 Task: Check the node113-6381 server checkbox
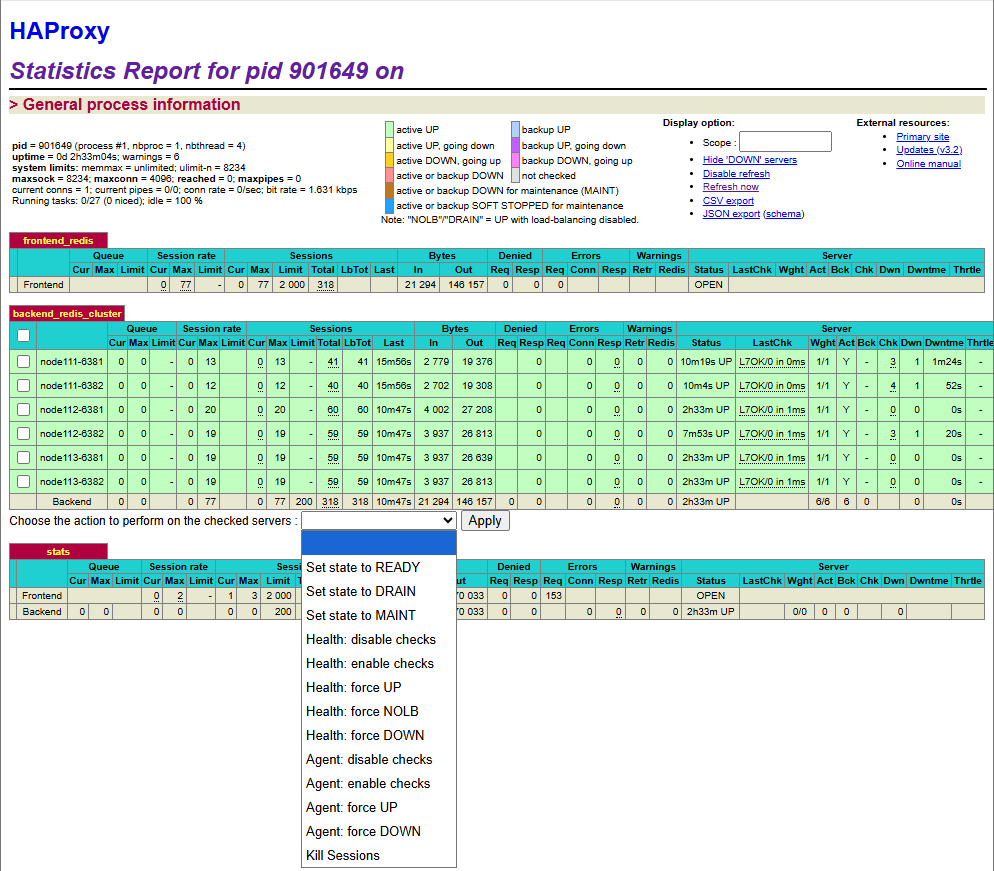tap(23, 458)
